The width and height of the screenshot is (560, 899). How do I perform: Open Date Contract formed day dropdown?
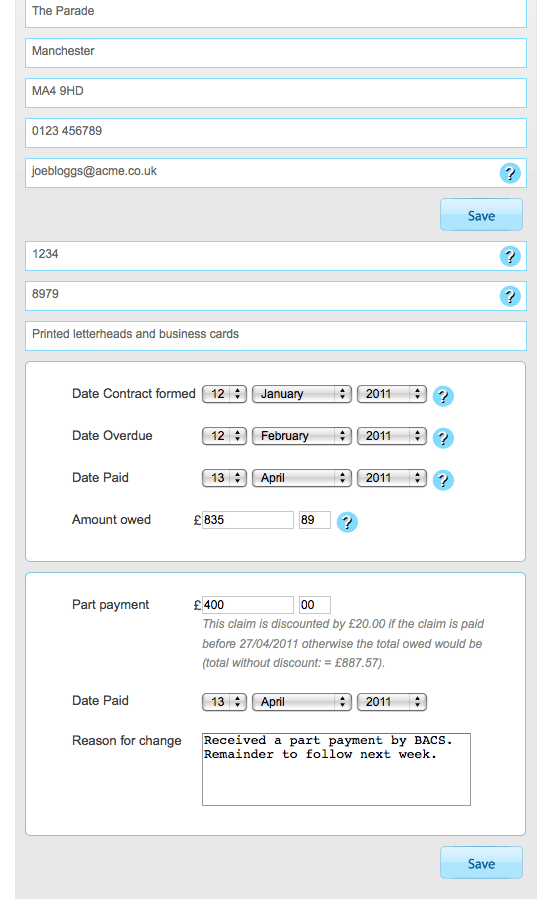pyautogui.click(x=224, y=394)
